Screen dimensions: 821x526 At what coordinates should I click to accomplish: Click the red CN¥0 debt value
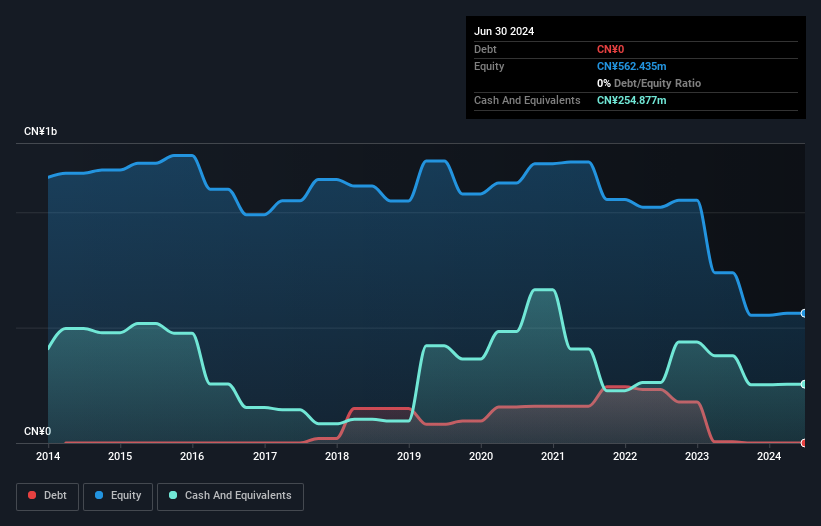pyautogui.click(x=611, y=49)
